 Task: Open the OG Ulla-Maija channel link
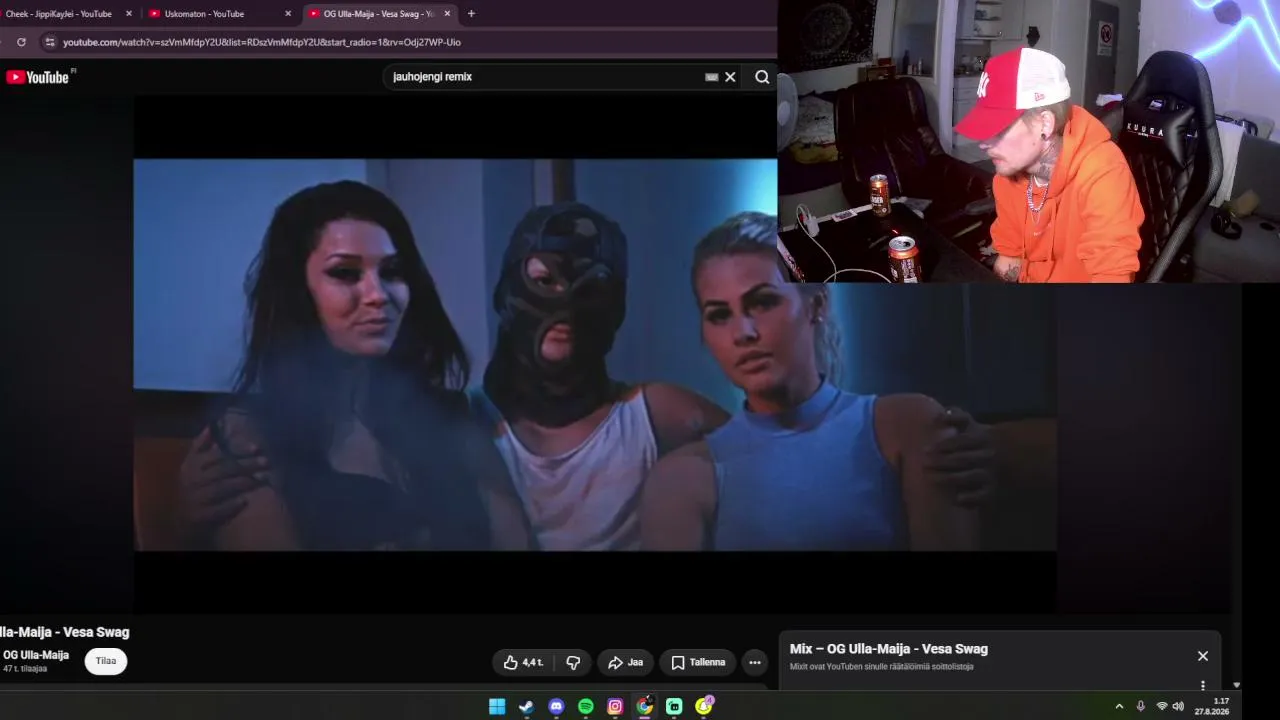click(36, 655)
